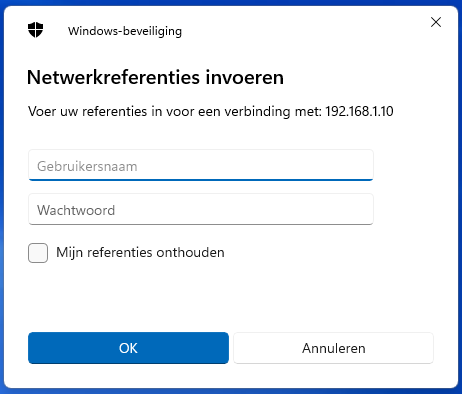
Task: Click the Netwerkreferenties invoeren heading
Action: click(x=155, y=77)
